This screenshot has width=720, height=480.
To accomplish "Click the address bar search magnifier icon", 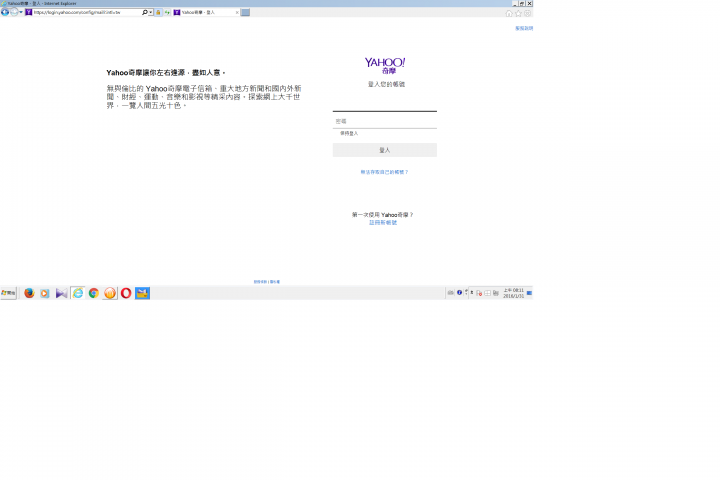I will pos(145,12).
